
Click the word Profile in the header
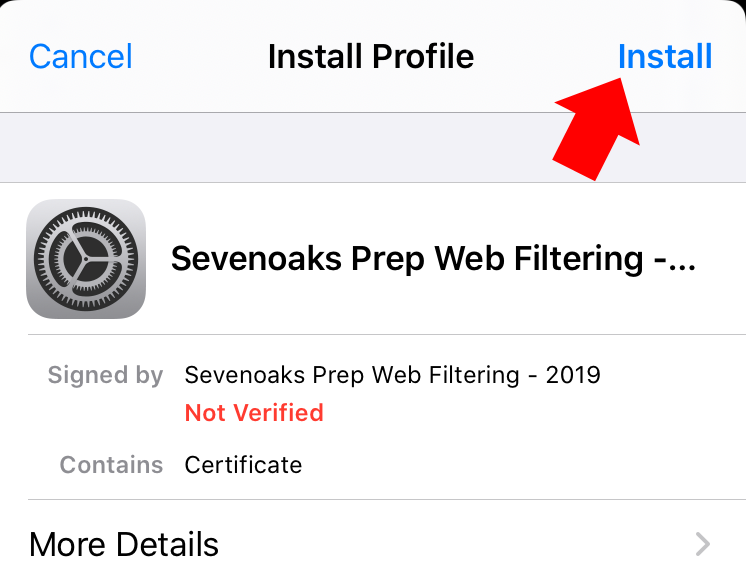(423, 57)
